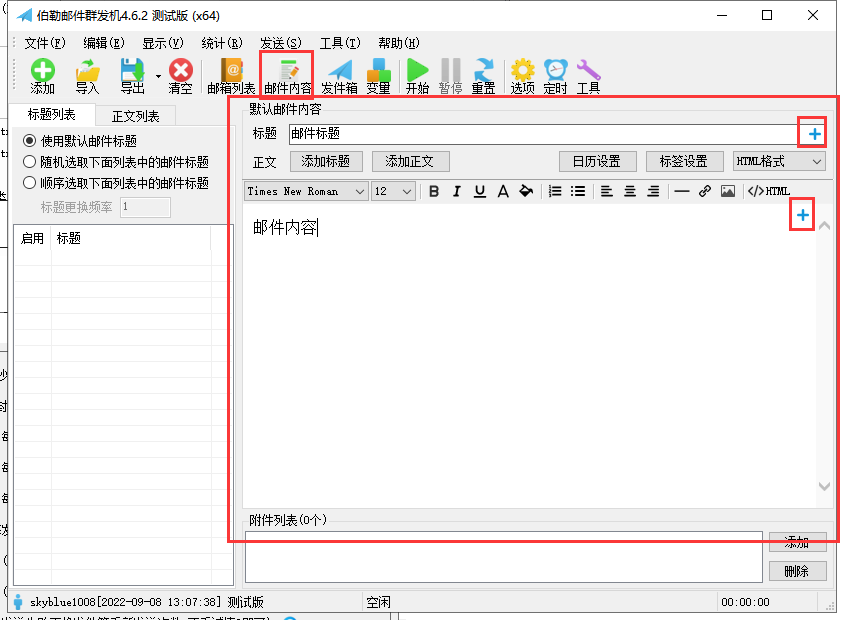This screenshot has width=844, height=620.
Task: Switch to the 标题列表 tab
Action: click(52, 115)
